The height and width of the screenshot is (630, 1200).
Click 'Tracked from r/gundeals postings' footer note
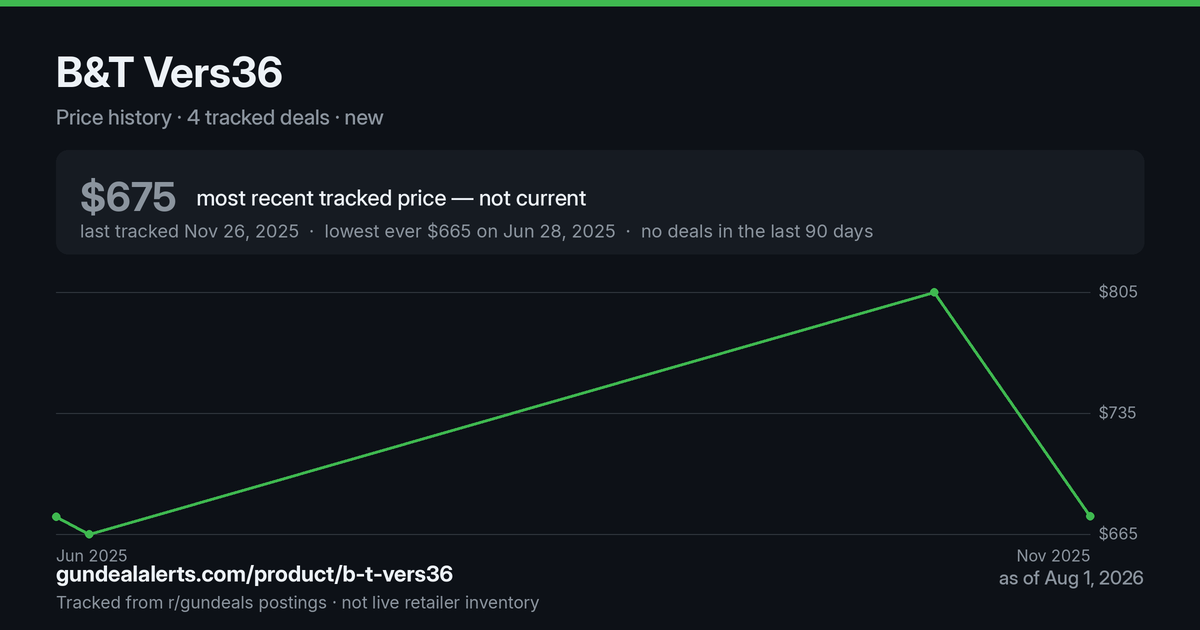coord(191,602)
